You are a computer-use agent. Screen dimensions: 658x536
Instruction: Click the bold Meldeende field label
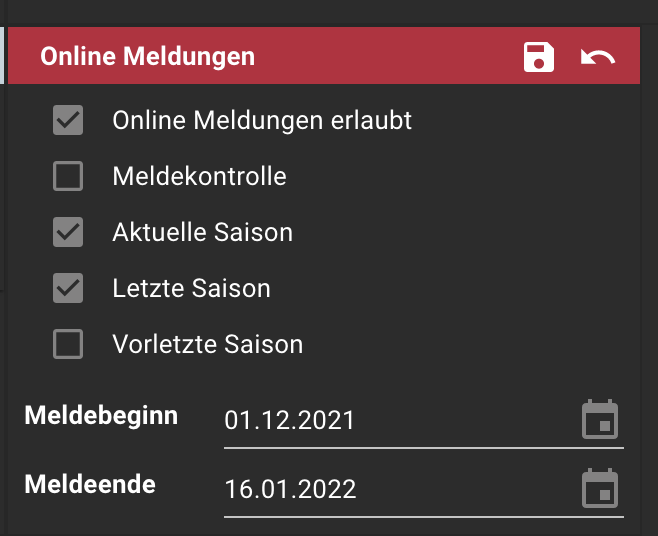tap(90, 484)
